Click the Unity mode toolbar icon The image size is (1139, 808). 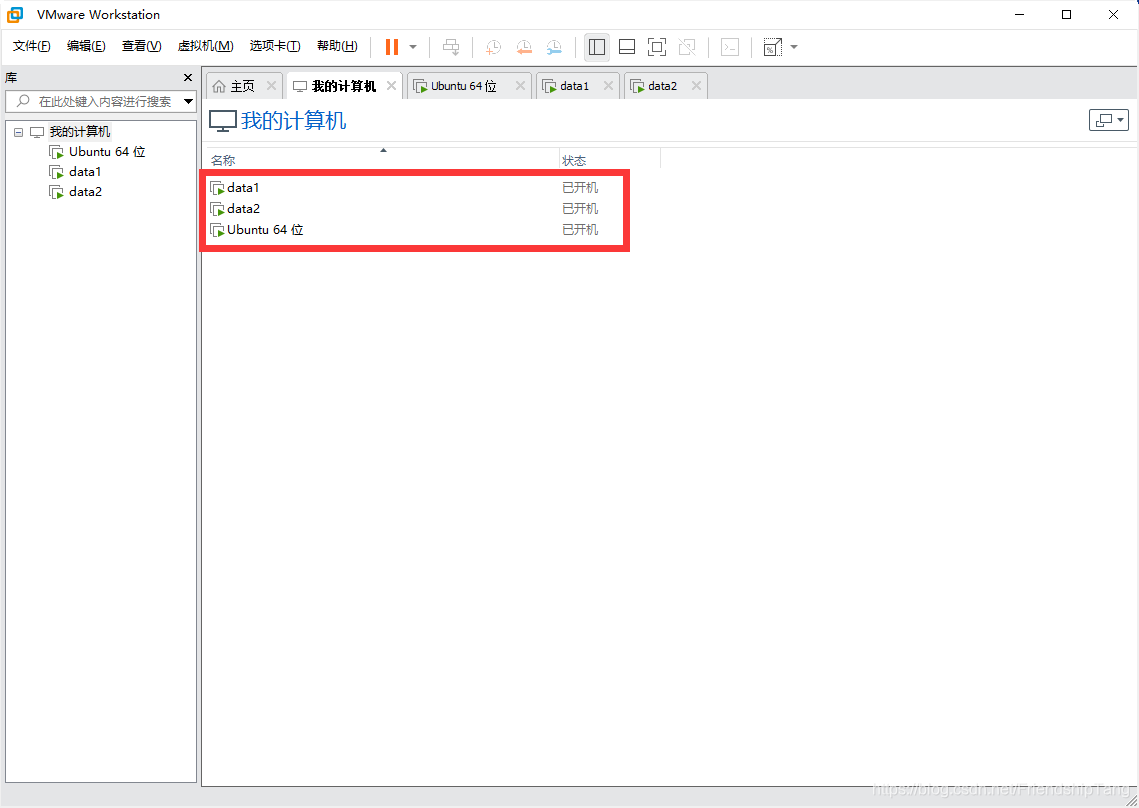tap(686, 47)
